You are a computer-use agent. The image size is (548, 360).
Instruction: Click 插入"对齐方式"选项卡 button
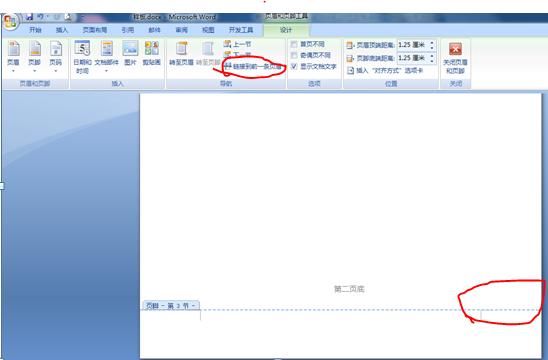385,71
